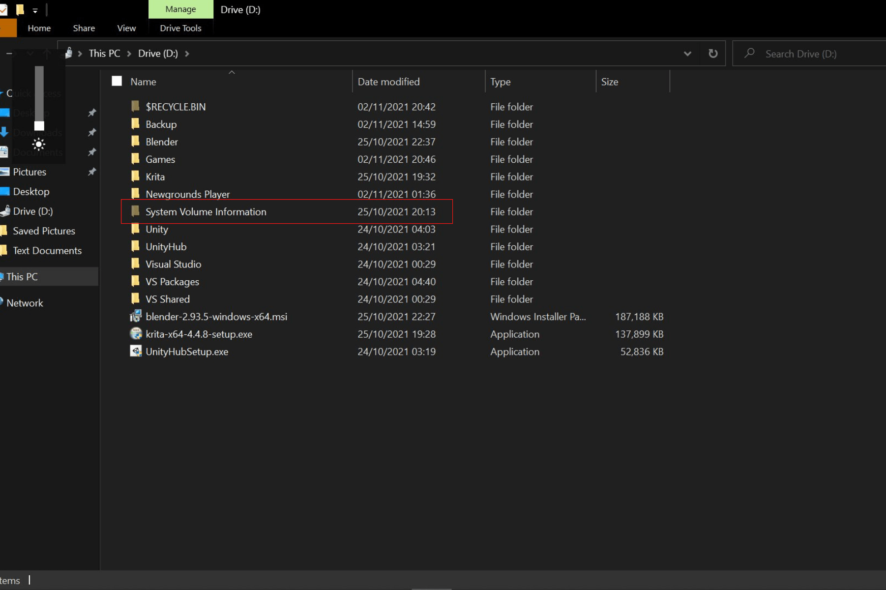Click the Blender folder icon
Screen dimensions: 886x590
point(136,142)
